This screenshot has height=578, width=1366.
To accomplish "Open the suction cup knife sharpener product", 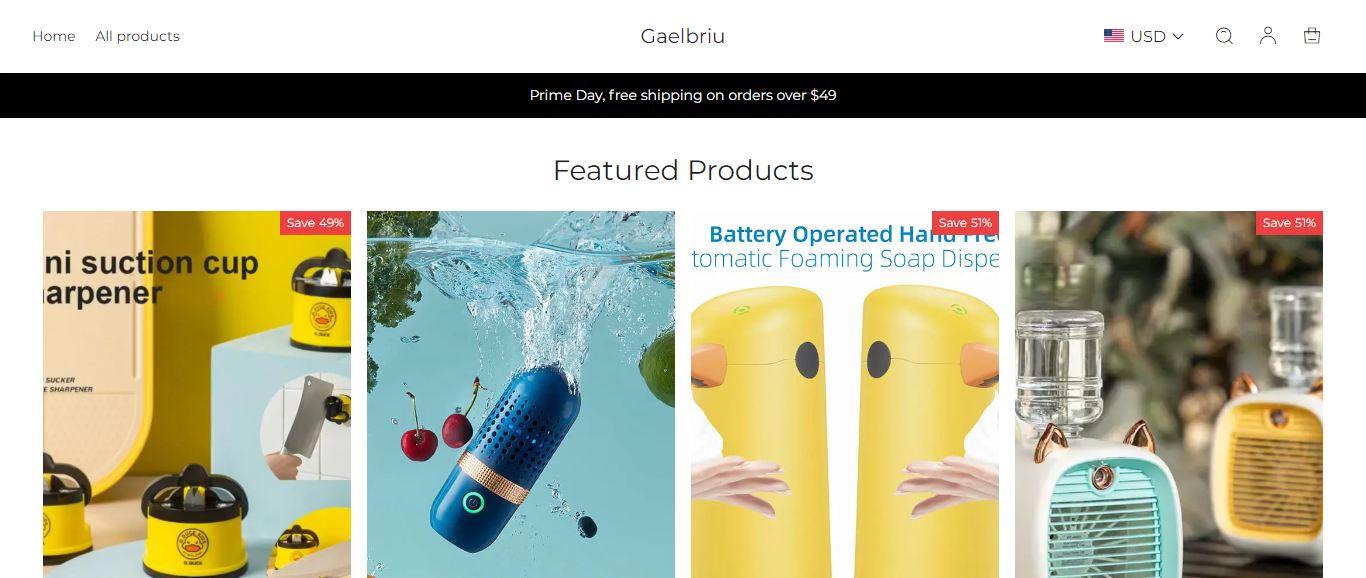I will [197, 394].
